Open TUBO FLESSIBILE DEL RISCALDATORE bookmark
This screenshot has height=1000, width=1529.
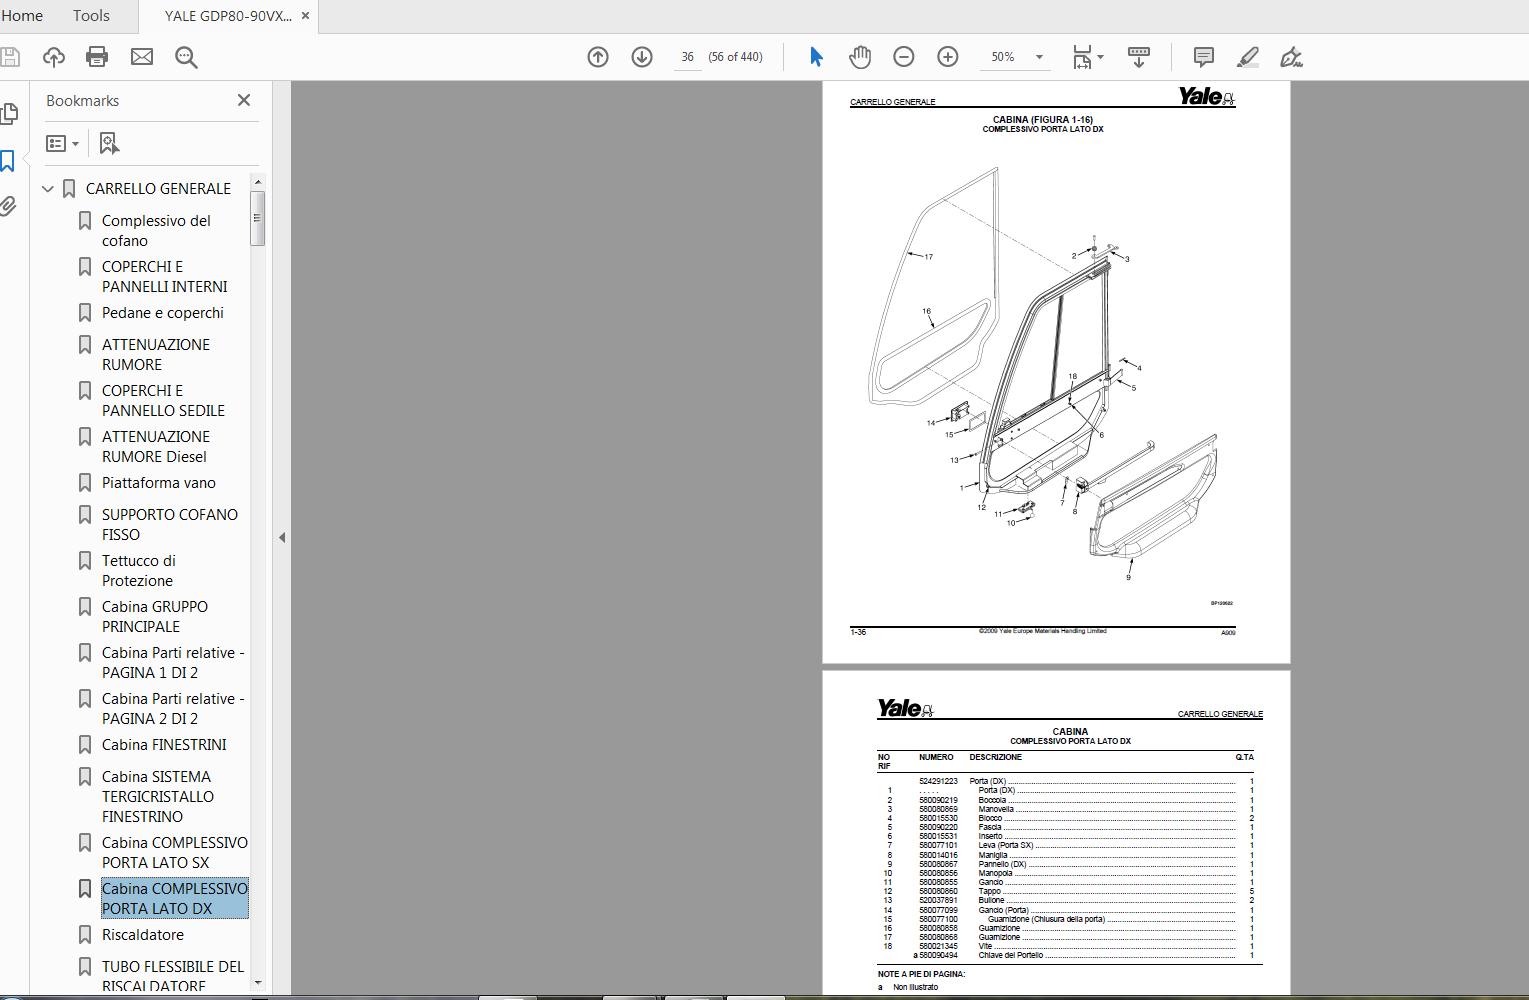173,977
